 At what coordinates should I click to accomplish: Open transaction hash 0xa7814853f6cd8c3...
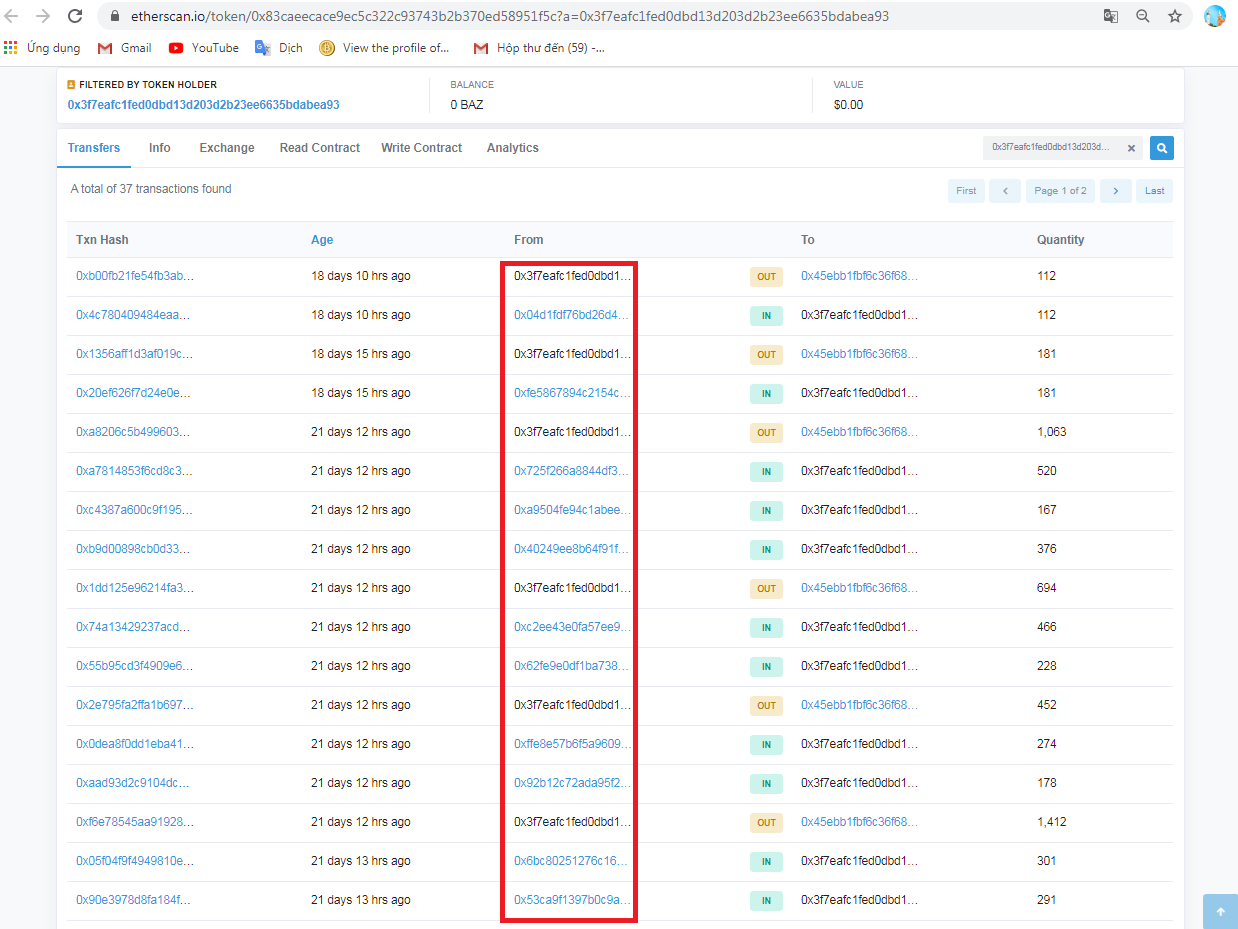point(135,471)
